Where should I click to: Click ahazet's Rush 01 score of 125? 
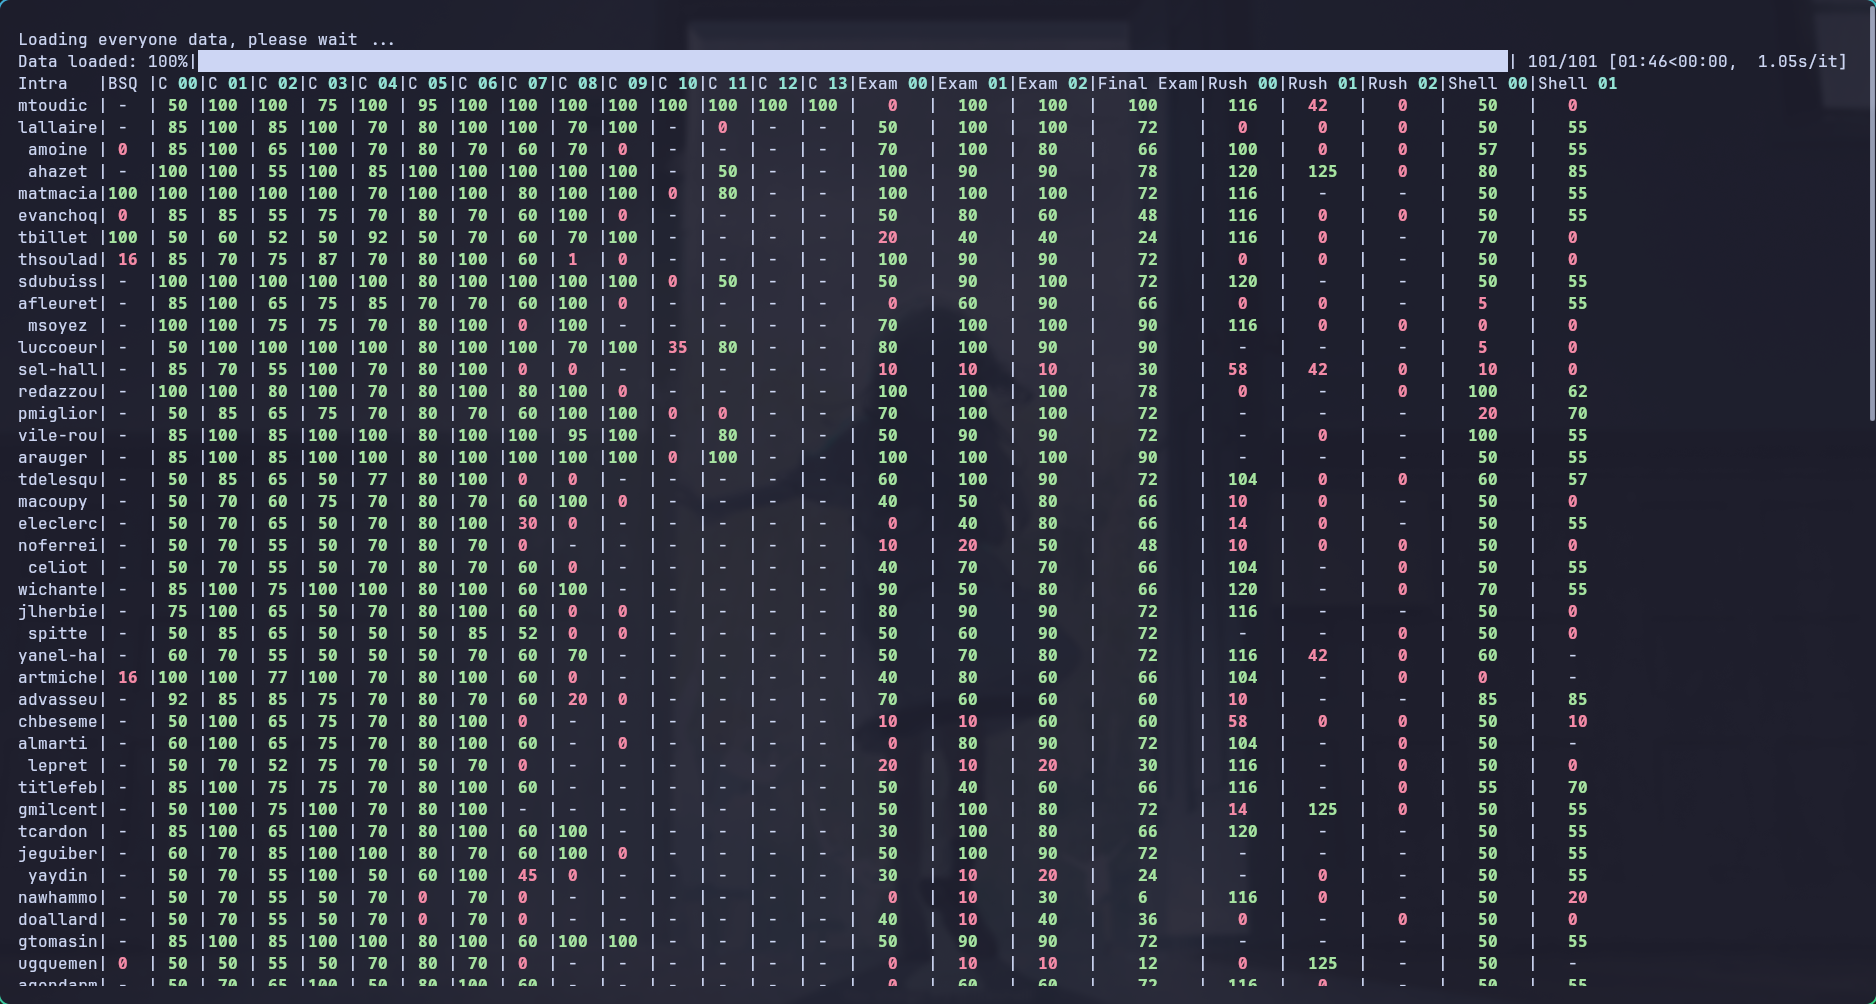[1323, 171]
